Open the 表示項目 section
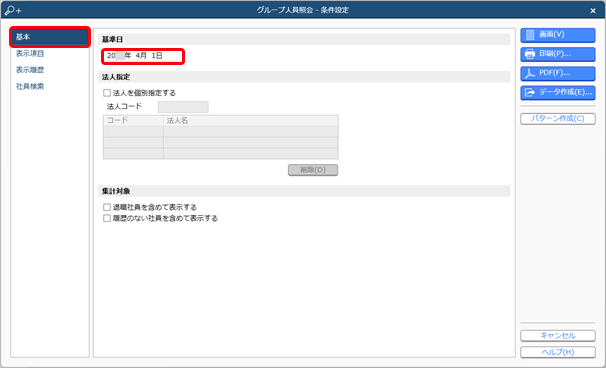606x368 pixels. coord(30,54)
